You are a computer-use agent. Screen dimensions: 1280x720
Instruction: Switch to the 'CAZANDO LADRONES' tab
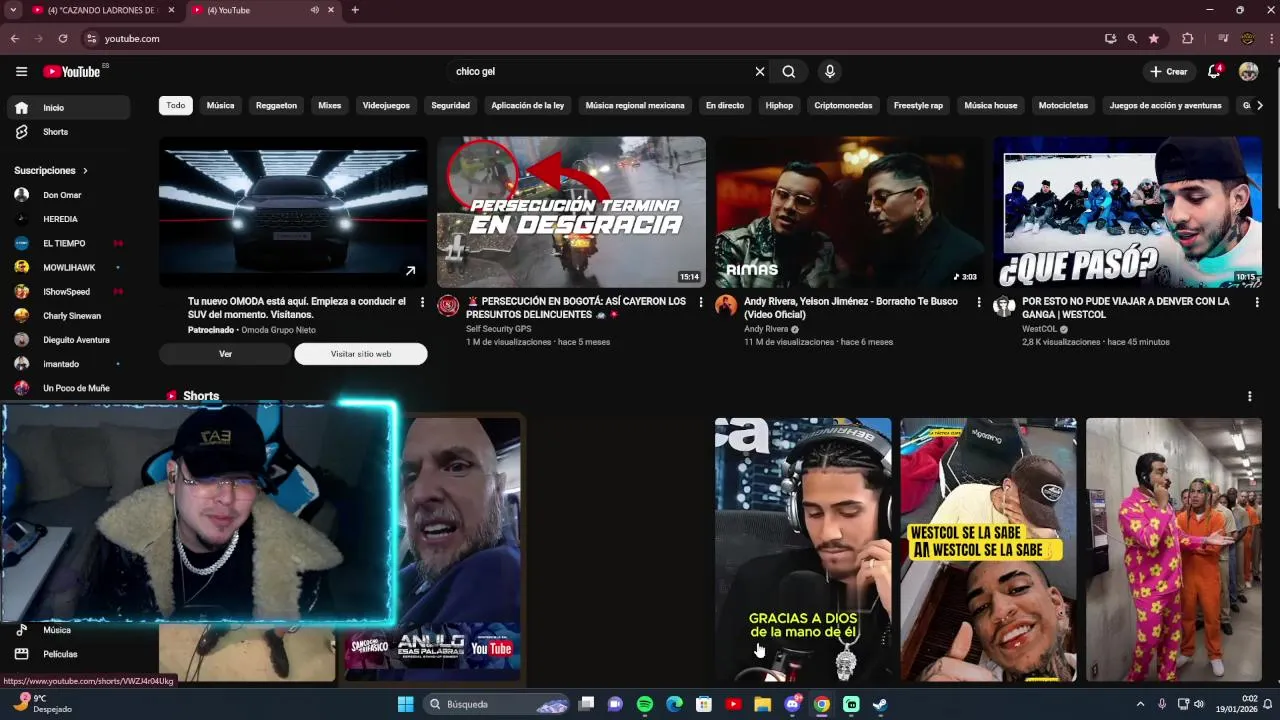click(104, 10)
